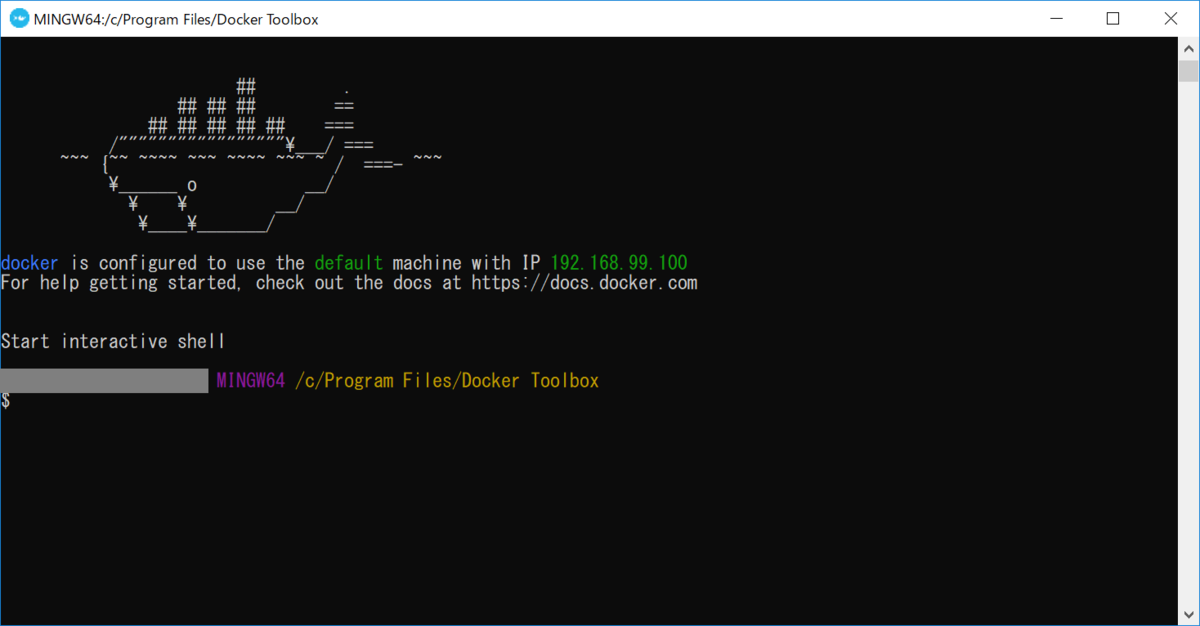Maximize the MINGW64 terminal window

coord(1113,18)
